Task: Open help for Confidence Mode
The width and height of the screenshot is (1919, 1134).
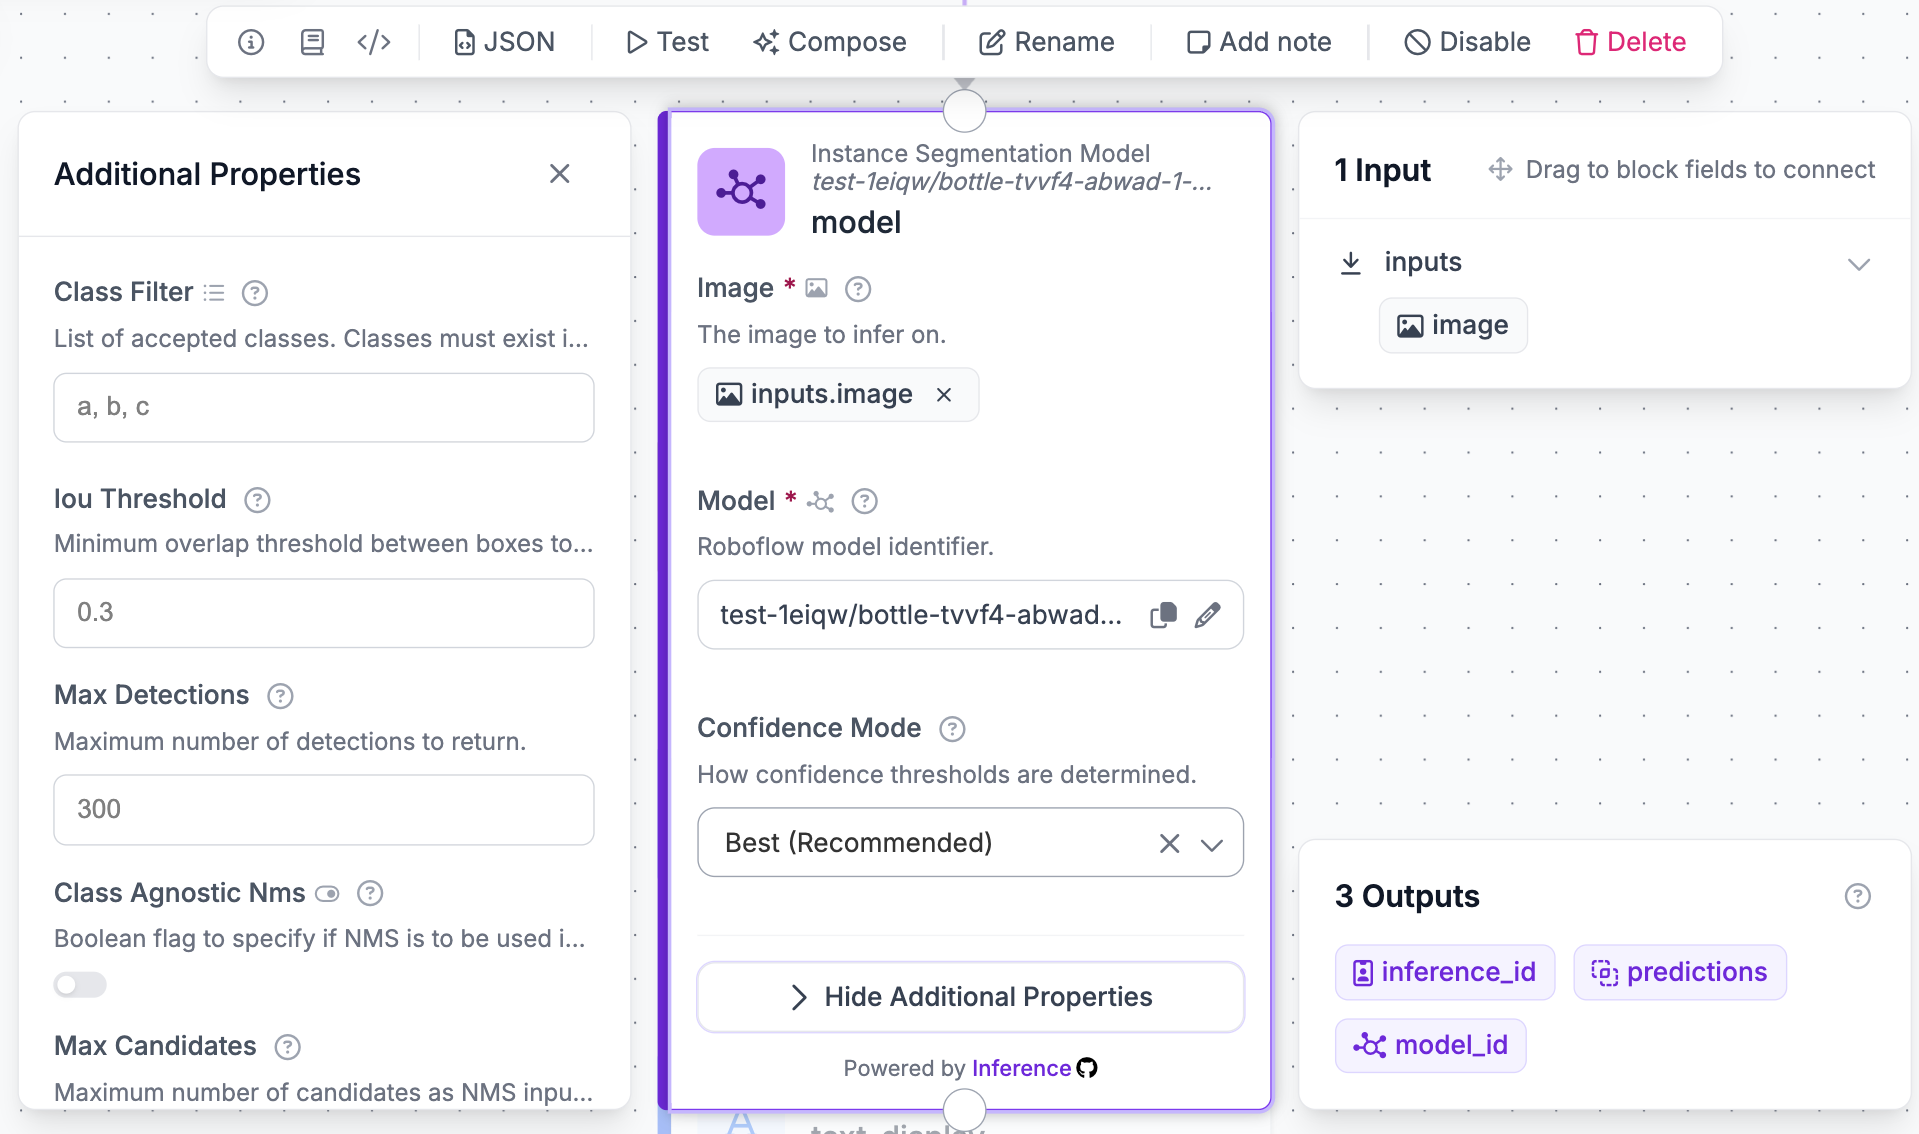Action: (x=952, y=729)
